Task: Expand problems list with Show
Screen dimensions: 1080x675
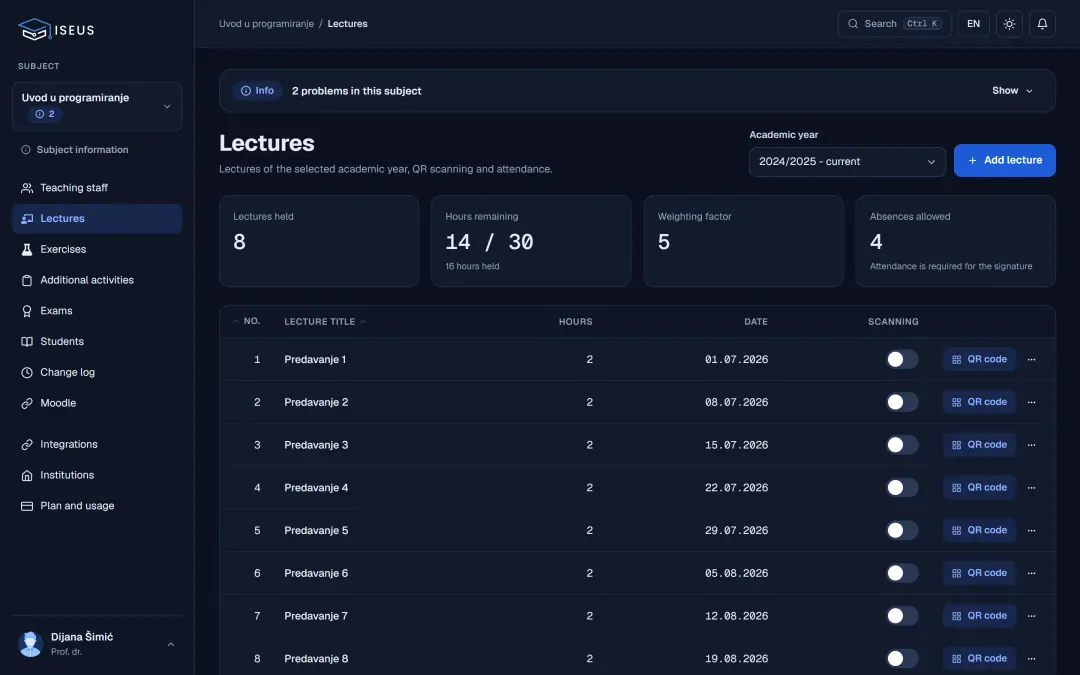Action: coord(1012,91)
